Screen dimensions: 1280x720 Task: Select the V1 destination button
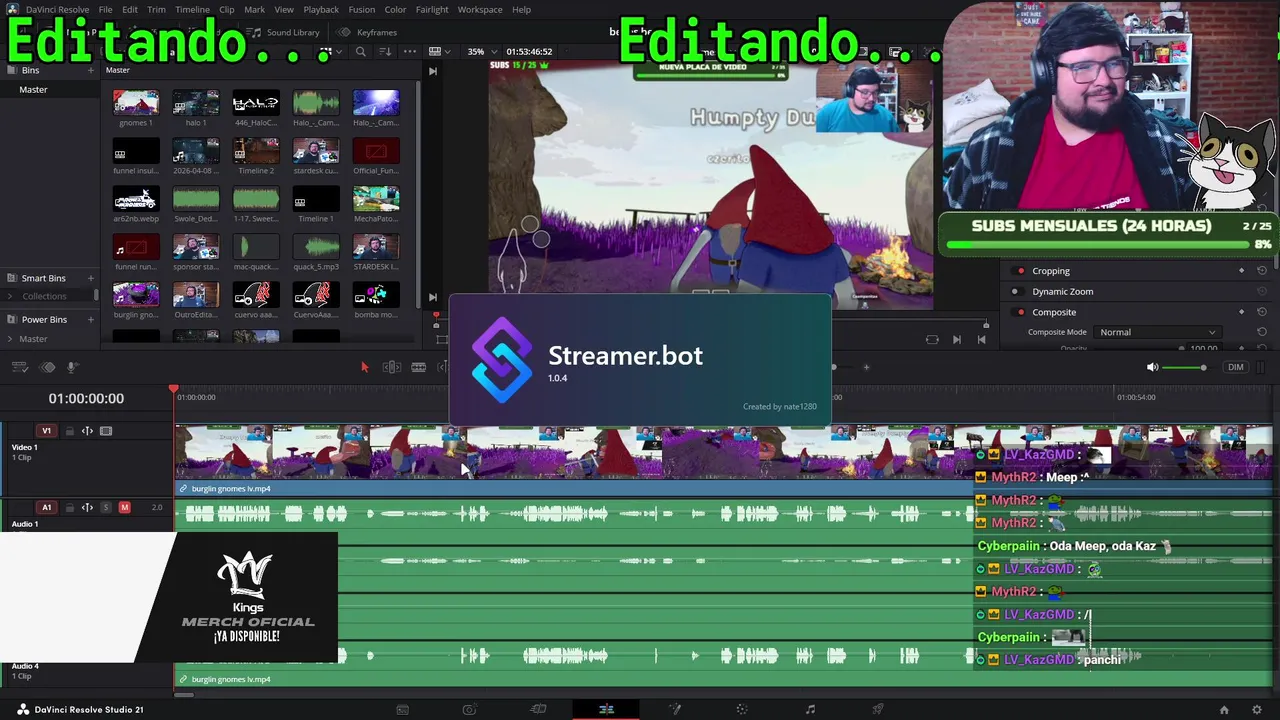coord(46,431)
